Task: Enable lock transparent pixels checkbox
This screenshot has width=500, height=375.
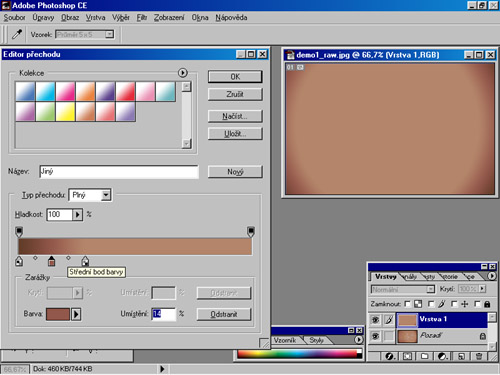Action: tap(407, 304)
